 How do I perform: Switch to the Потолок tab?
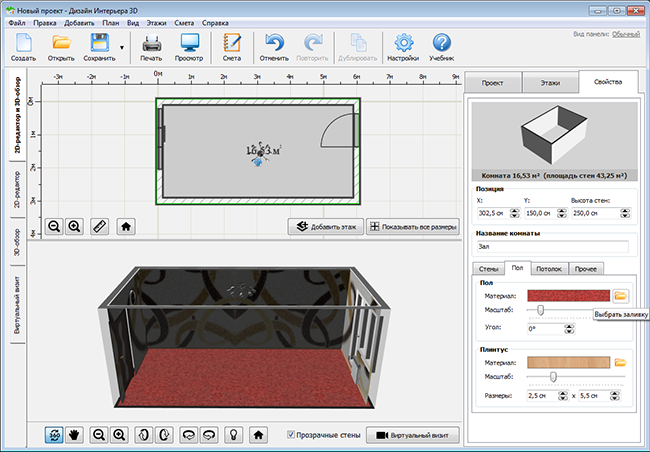[549, 269]
